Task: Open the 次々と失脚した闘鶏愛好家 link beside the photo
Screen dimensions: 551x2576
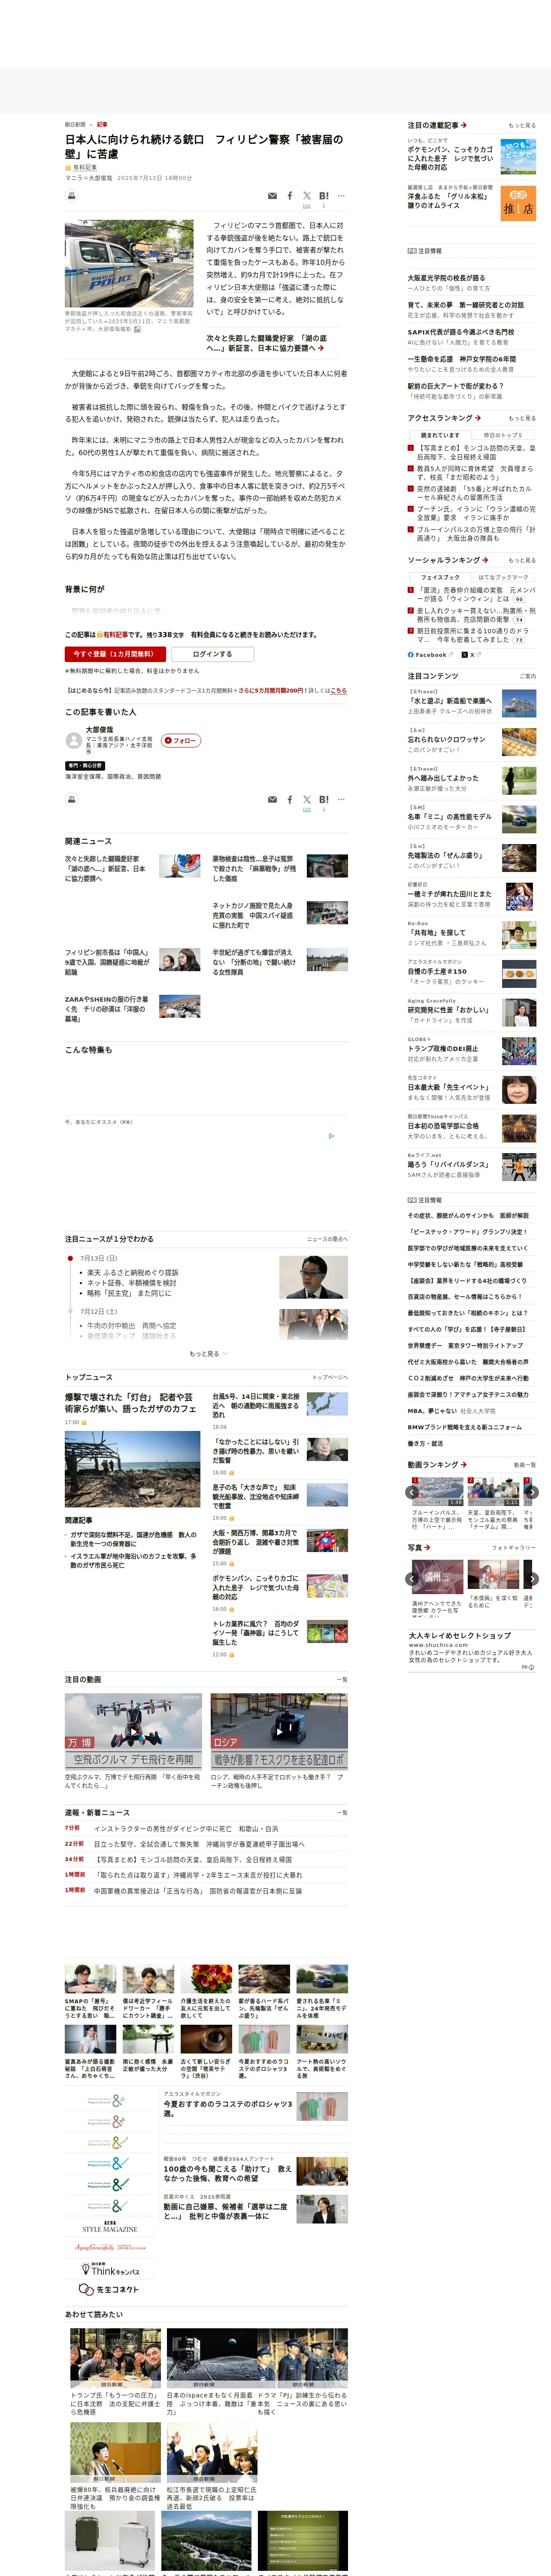Action: 267,343
